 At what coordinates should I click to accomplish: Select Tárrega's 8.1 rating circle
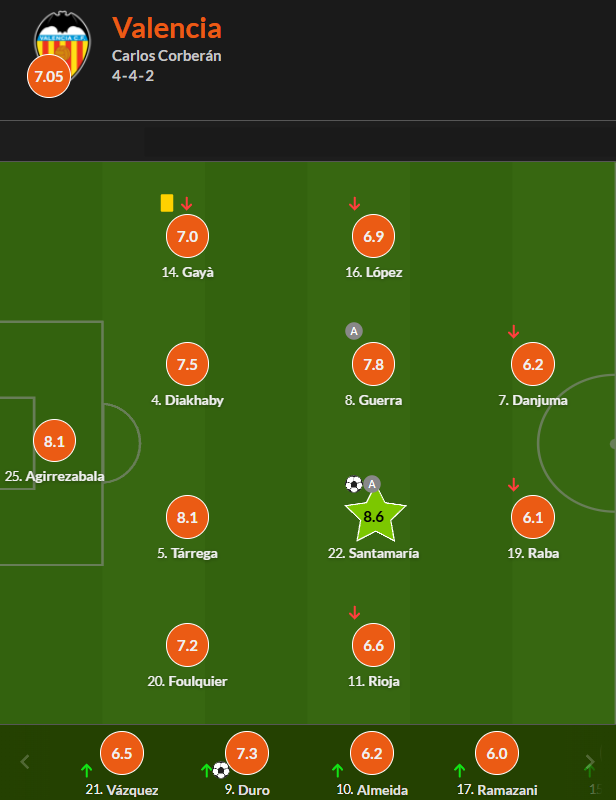point(187,517)
